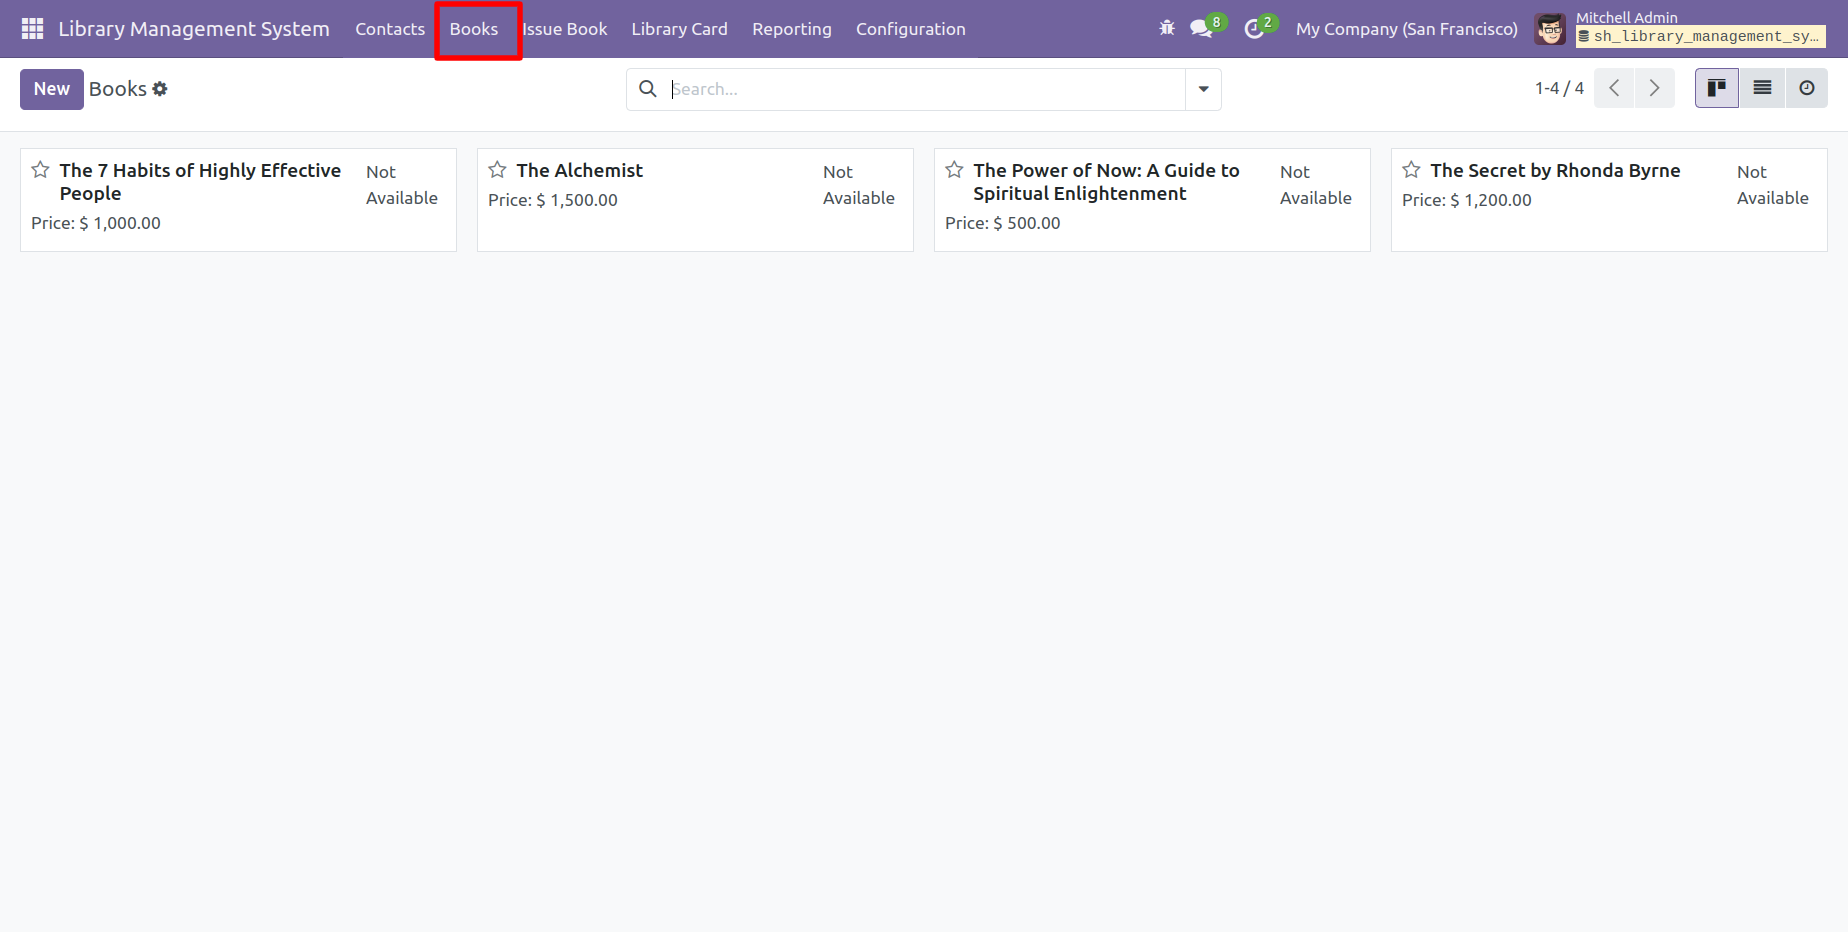The image size is (1848, 932).
Task: Go to the Library Card menu
Action: (679, 29)
